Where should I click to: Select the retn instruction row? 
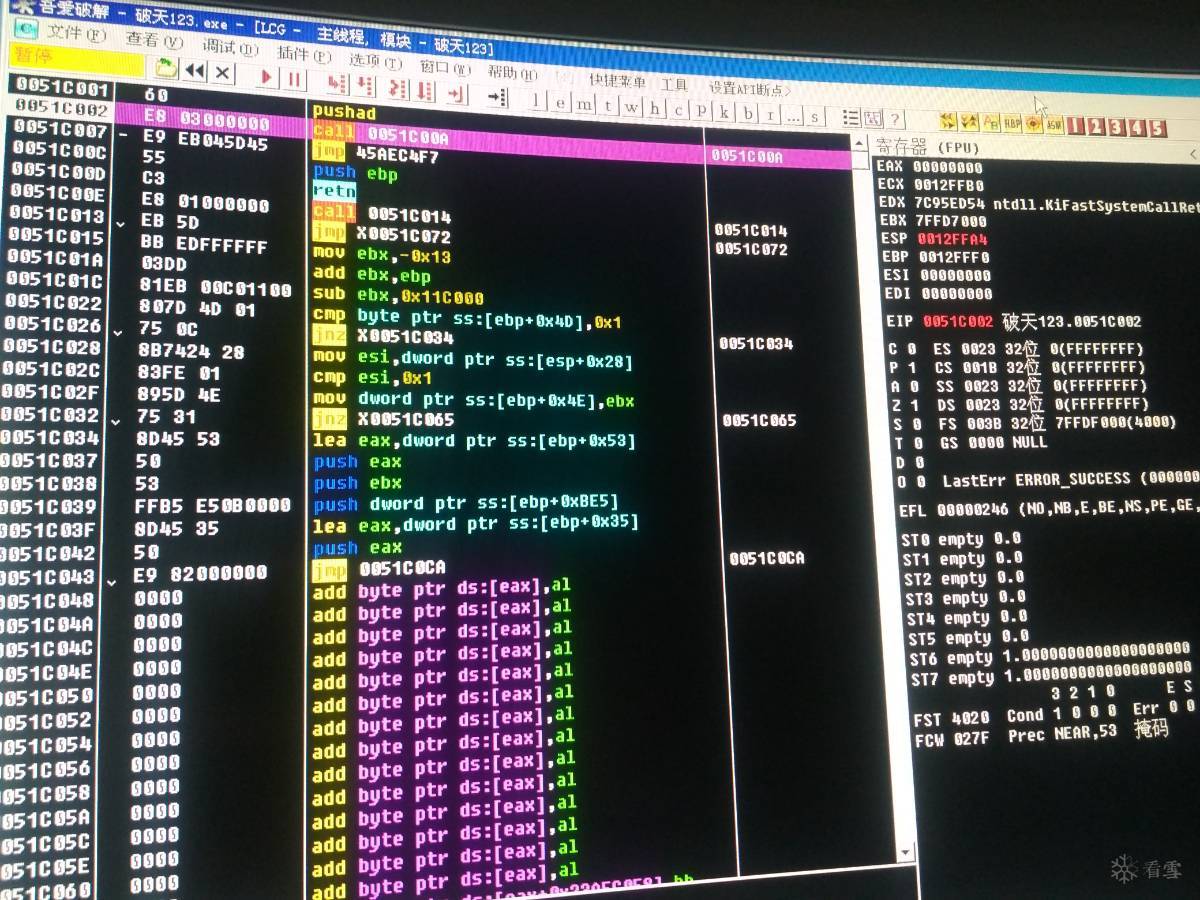(333, 190)
